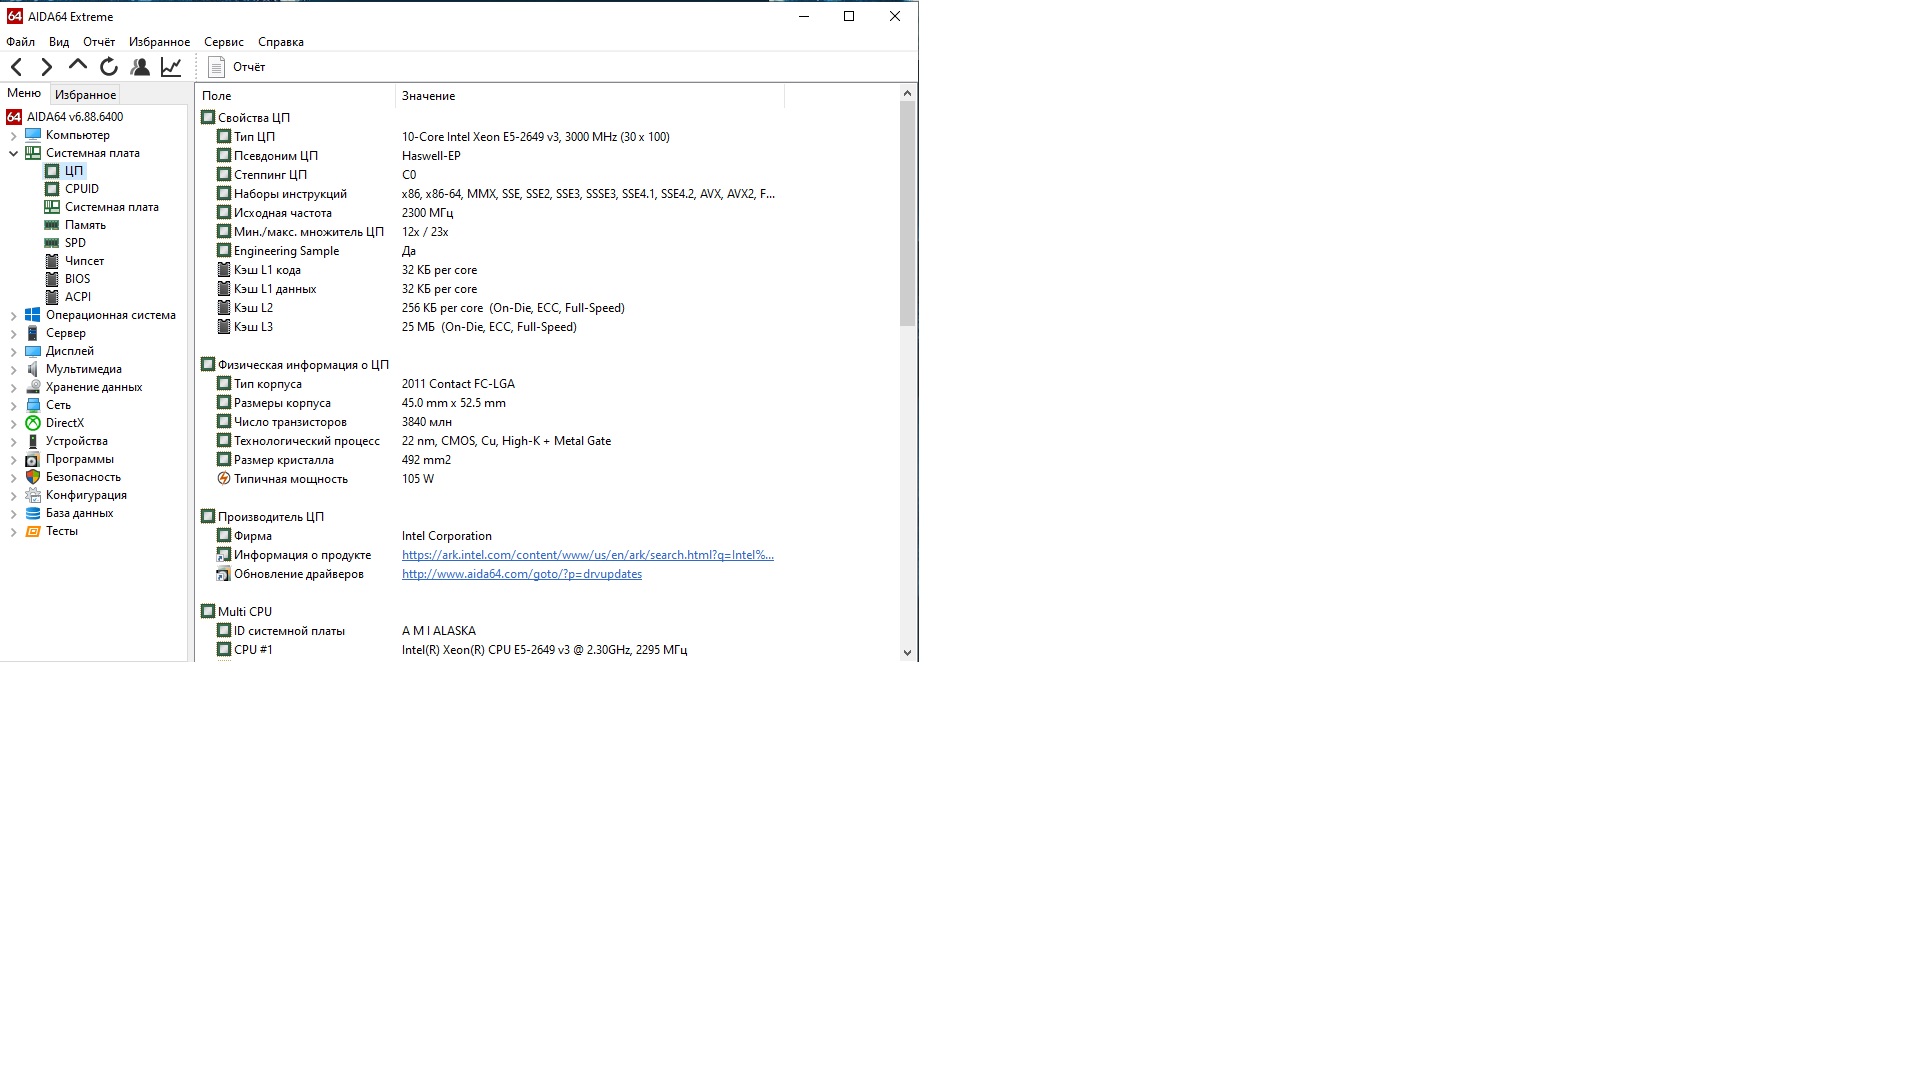Select CPUID in the tree
The height and width of the screenshot is (1080, 1920).
coord(81,189)
